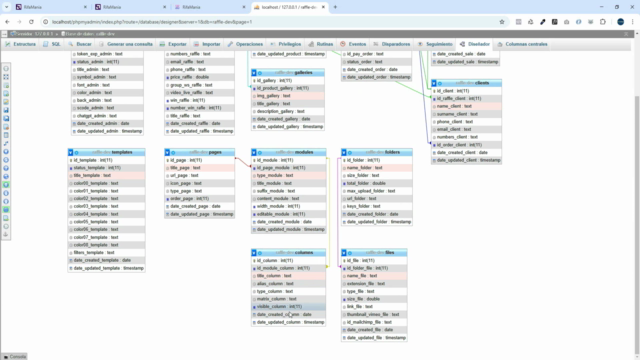
Task: Click the Delete pages icon
Action: click(6, 127)
